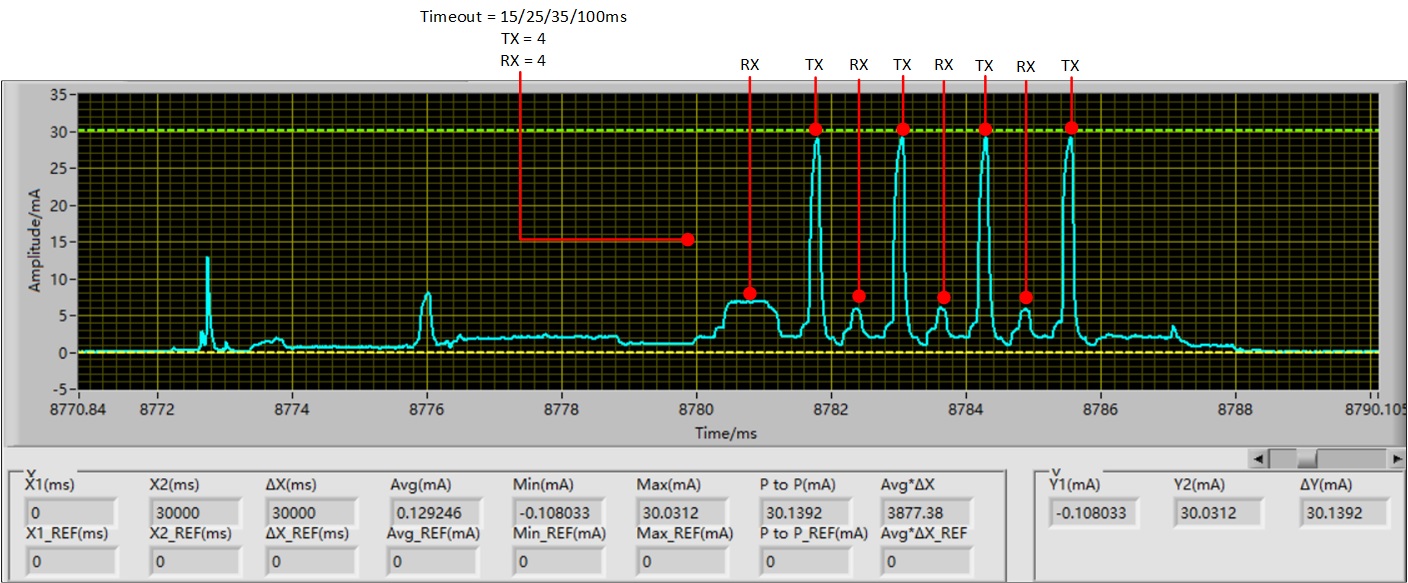Screen dimensions: 1408x583
Task: Click the red dot on the second TX spike
Action: tap(903, 128)
